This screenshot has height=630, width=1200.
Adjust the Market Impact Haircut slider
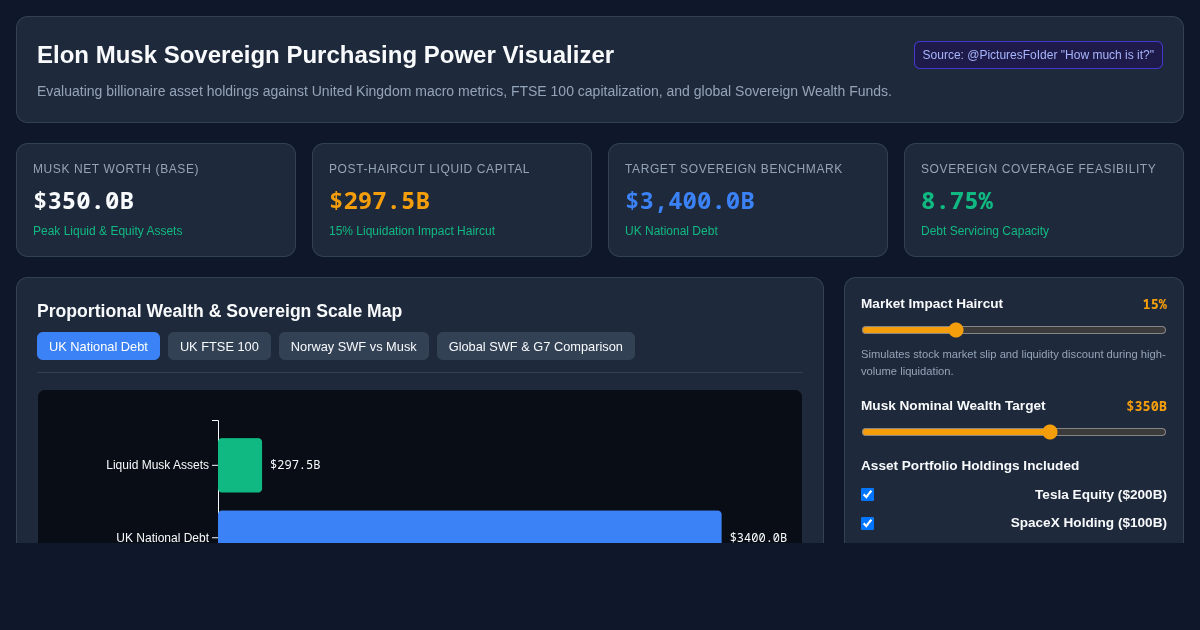1014,330
